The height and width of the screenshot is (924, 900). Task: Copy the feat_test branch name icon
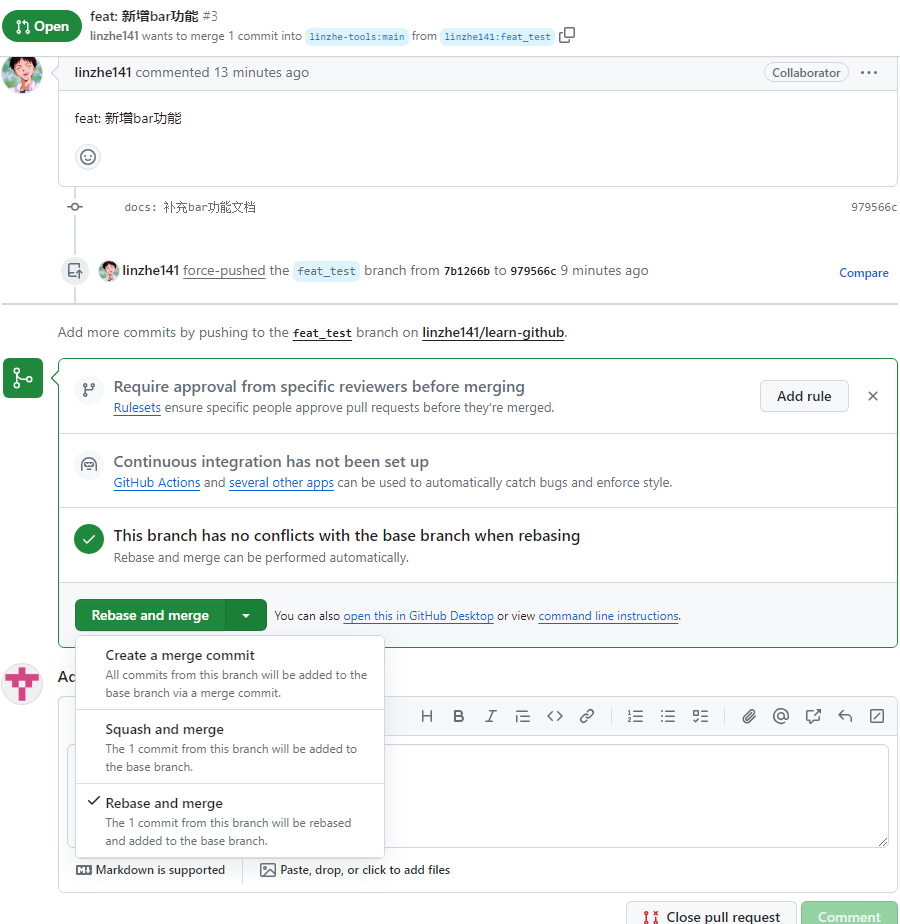tap(566, 35)
